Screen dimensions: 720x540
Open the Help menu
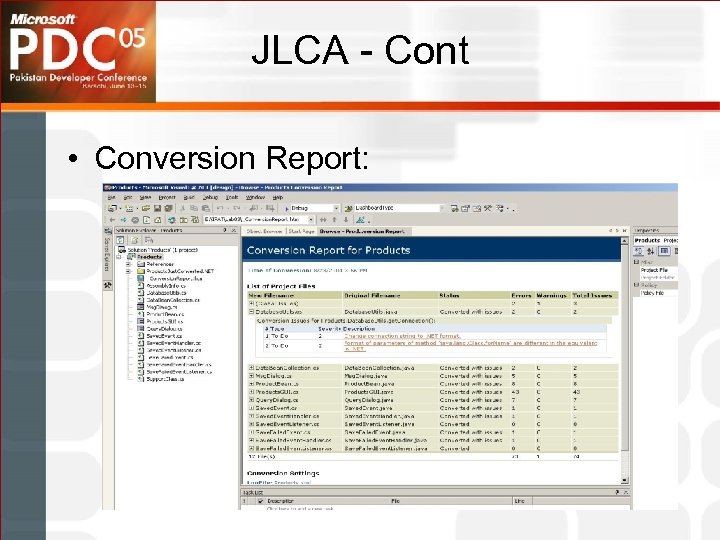(278, 197)
